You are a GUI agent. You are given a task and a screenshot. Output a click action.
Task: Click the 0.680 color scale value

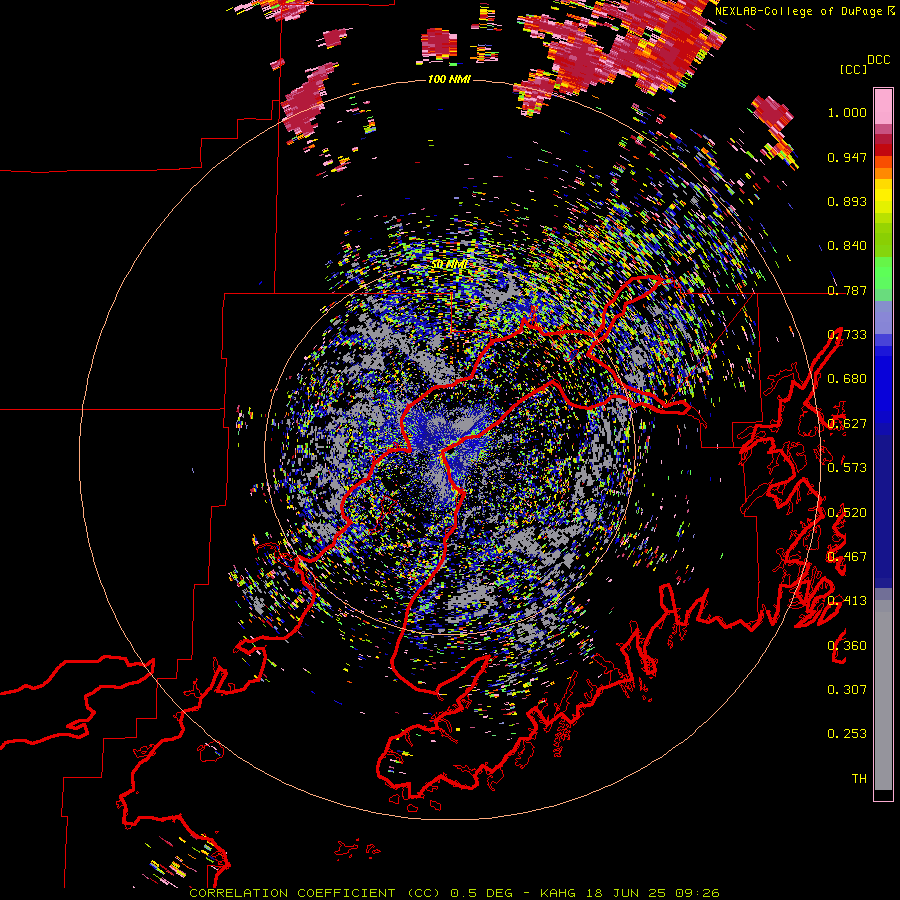click(x=847, y=379)
